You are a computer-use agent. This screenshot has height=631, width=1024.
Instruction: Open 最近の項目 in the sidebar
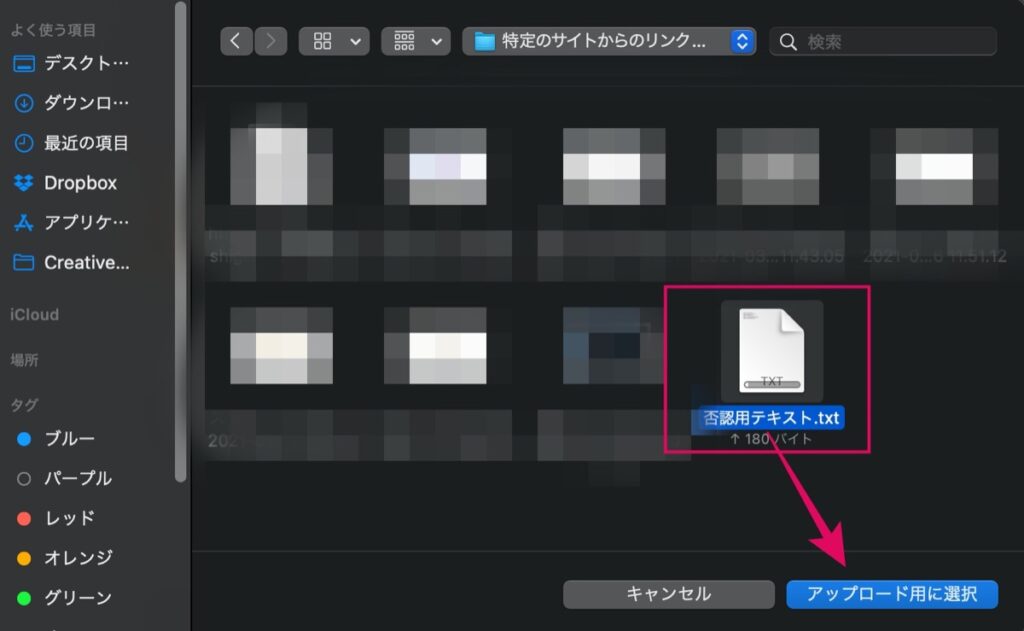[86, 143]
